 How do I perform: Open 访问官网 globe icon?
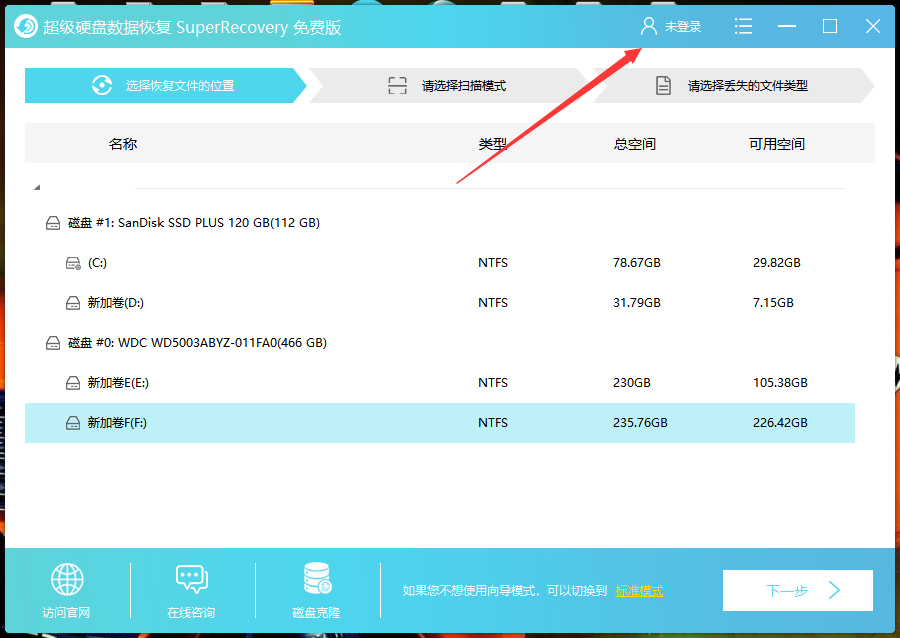click(x=67, y=579)
